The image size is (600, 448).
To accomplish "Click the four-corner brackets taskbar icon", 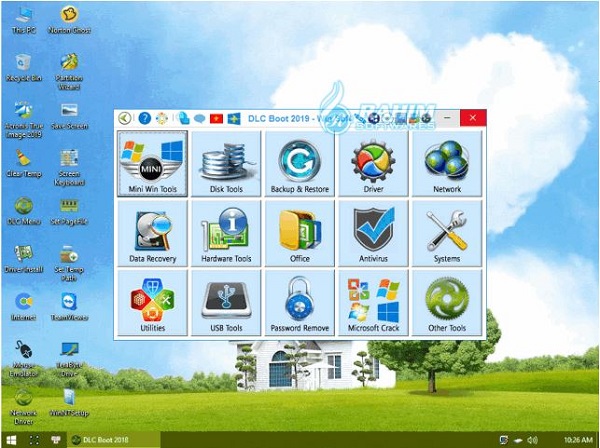I will (x=34, y=440).
